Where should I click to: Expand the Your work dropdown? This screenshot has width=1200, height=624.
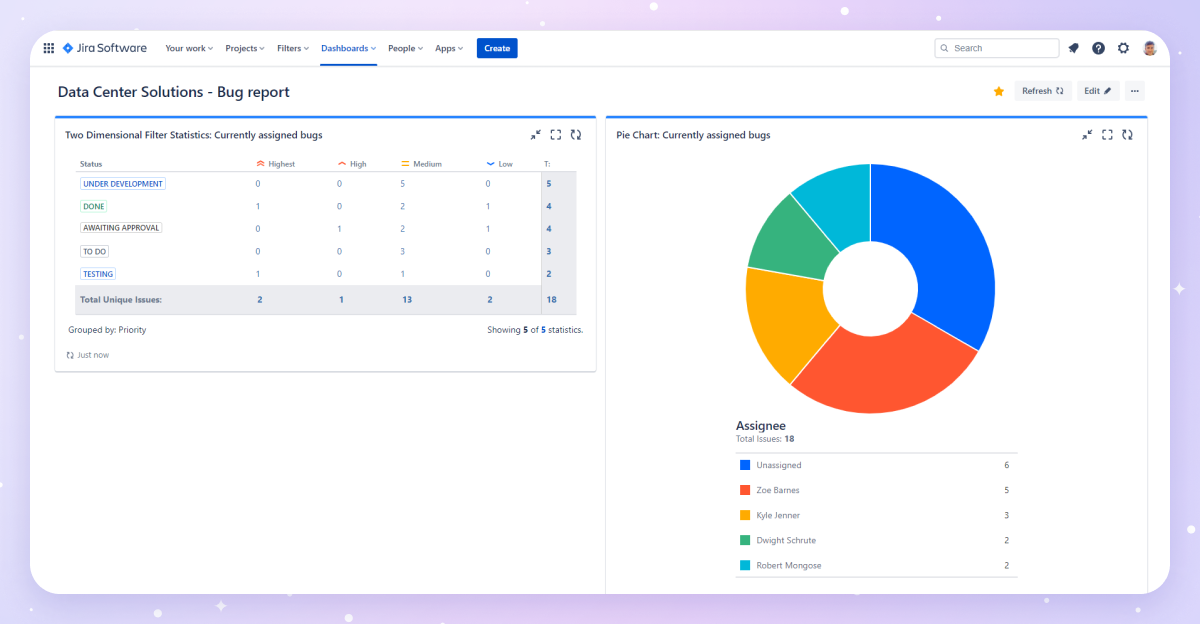click(x=189, y=48)
